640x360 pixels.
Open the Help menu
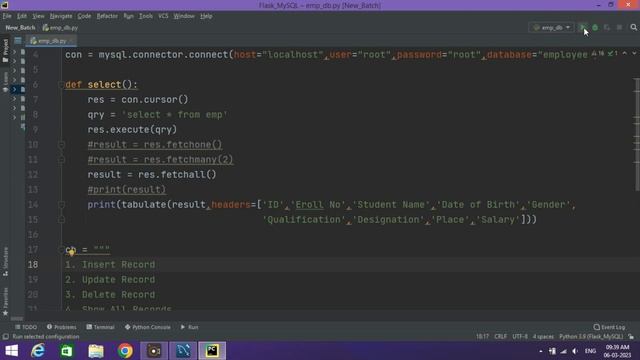[x=206, y=16]
